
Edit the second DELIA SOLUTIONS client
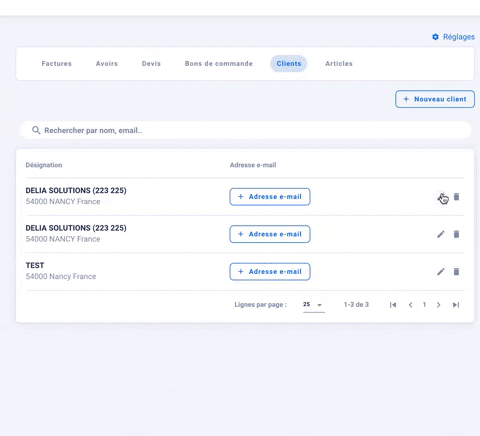[x=441, y=234]
